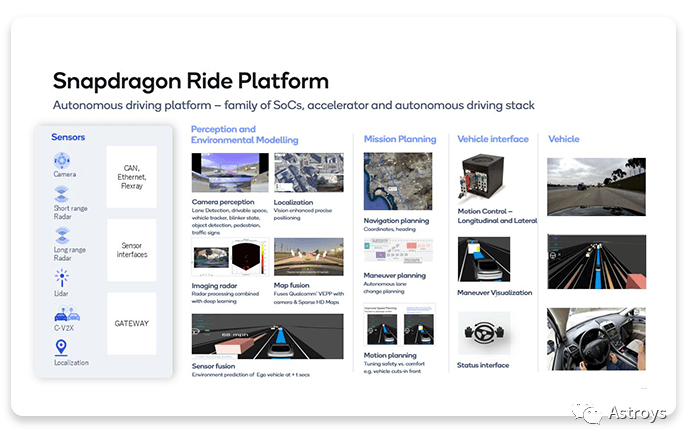Click the Long range Radar icon
688x444 pixels.
point(62,235)
